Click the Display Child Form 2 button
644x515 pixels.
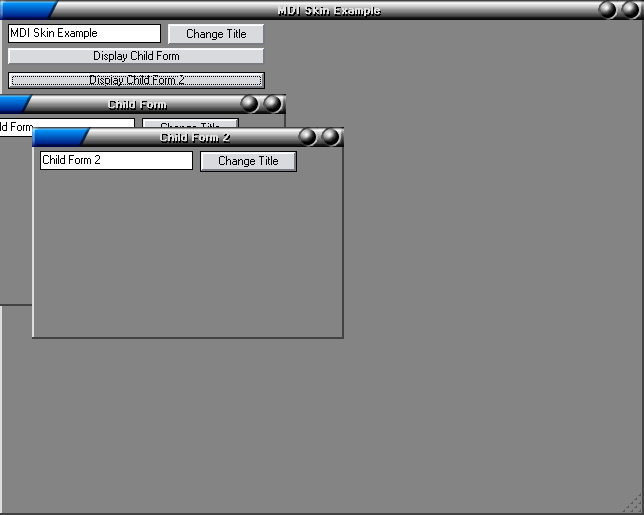(136, 80)
